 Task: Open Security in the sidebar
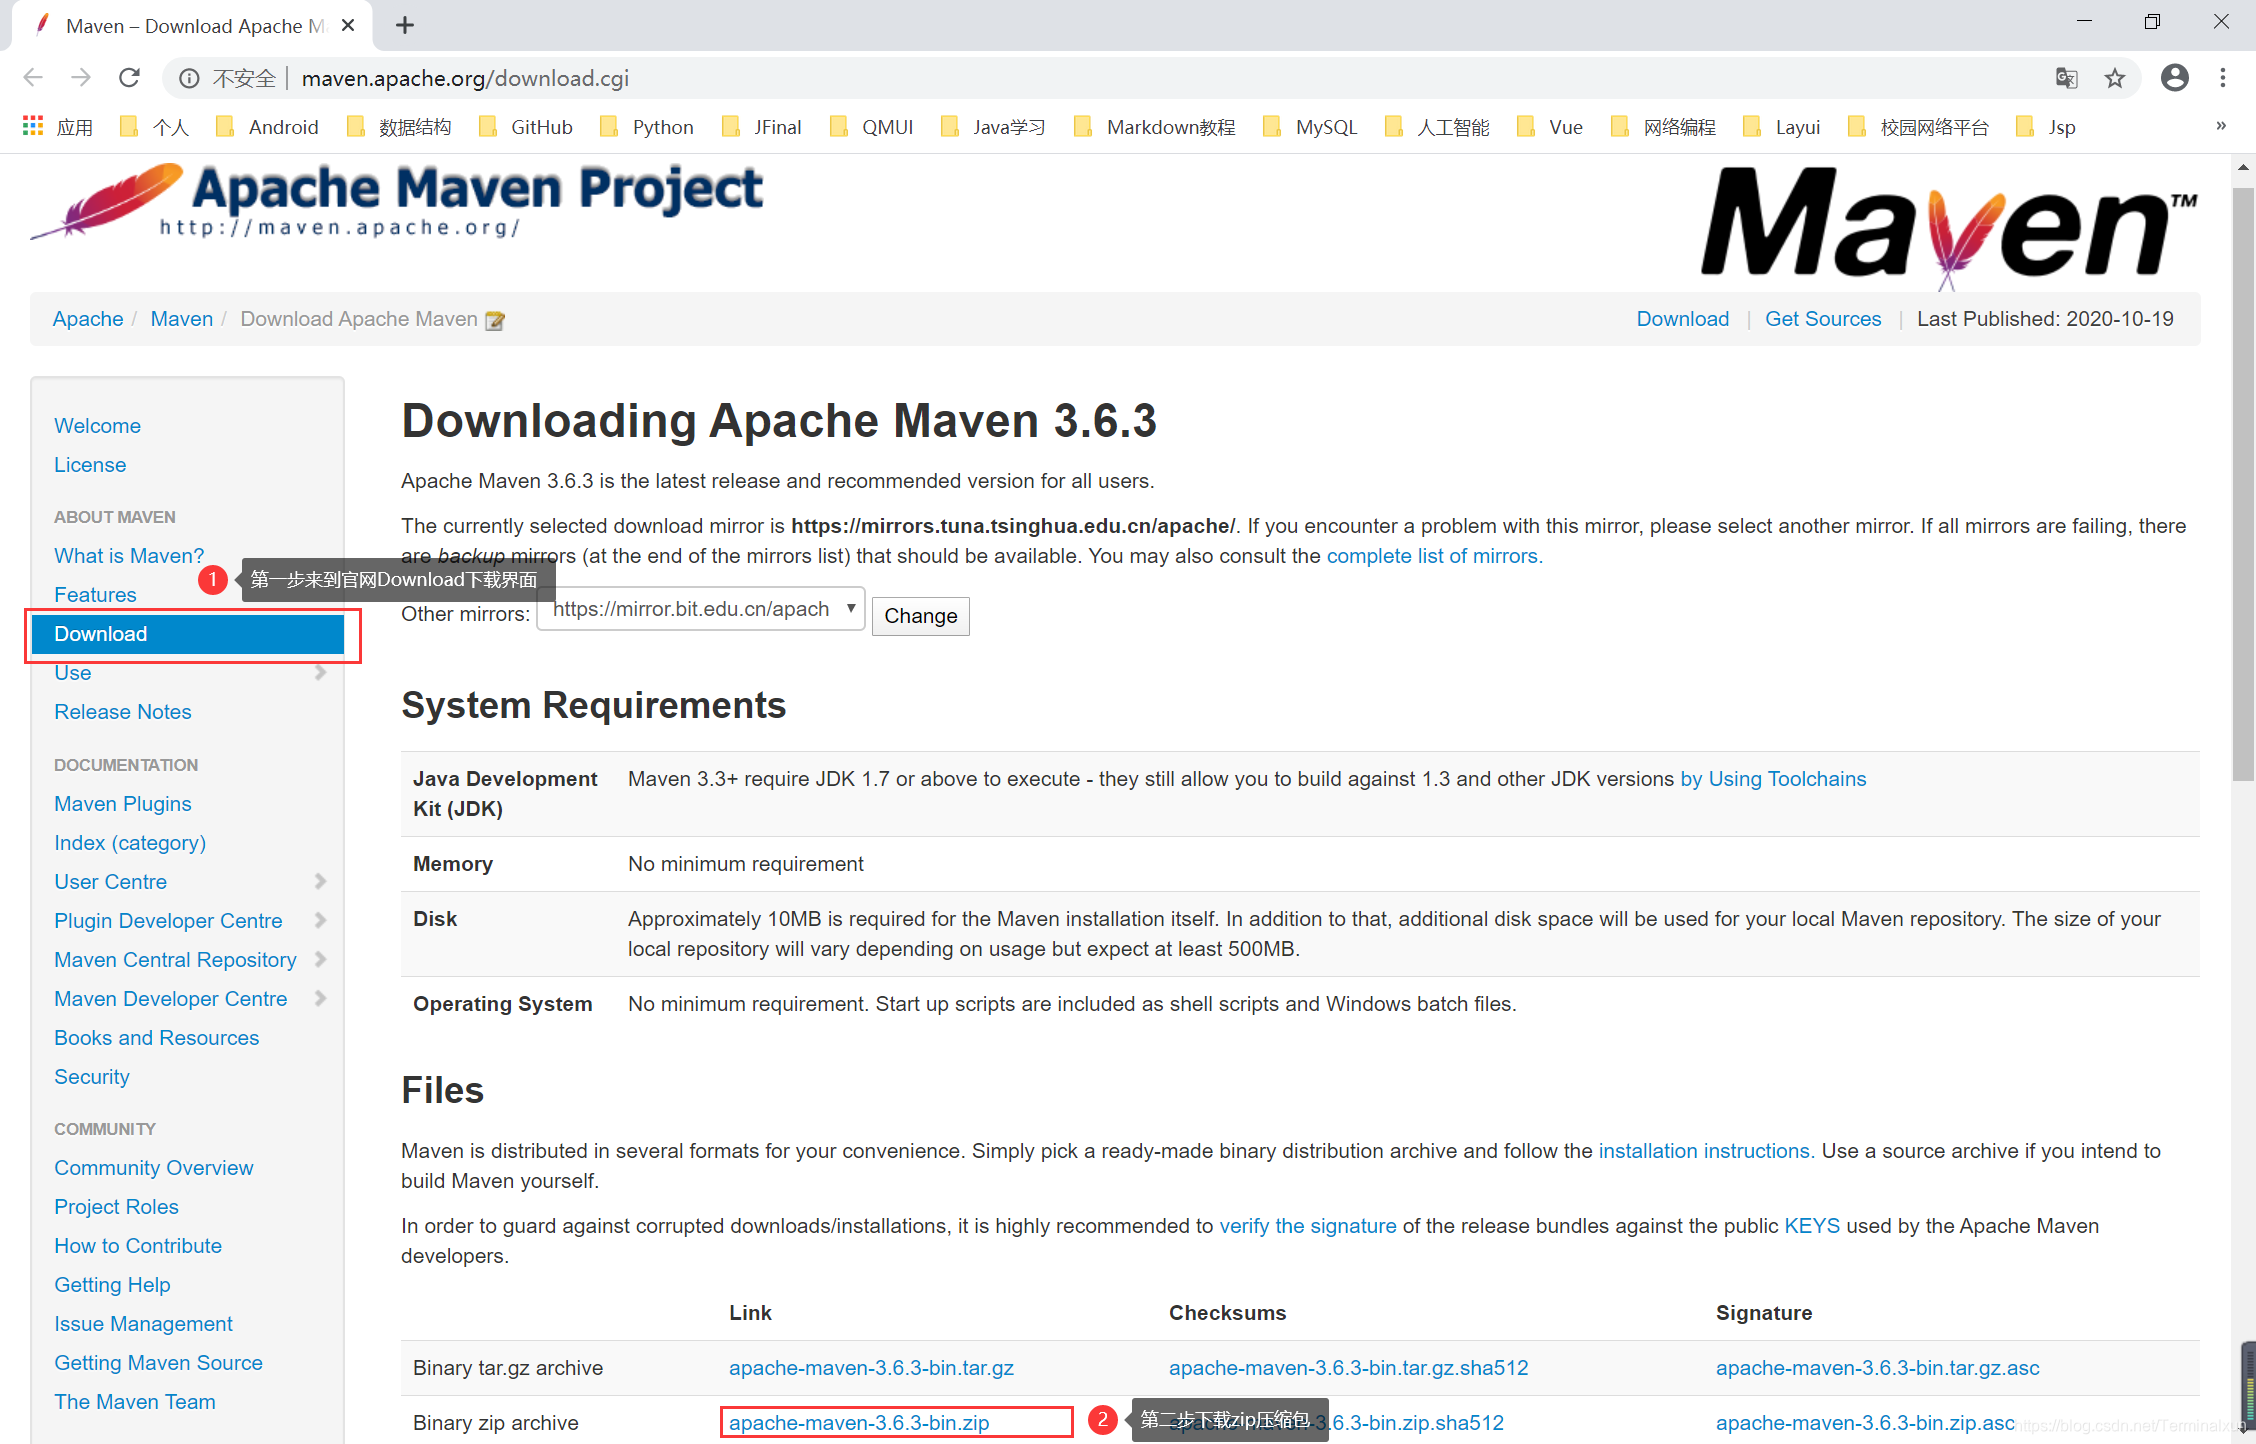92,1077
